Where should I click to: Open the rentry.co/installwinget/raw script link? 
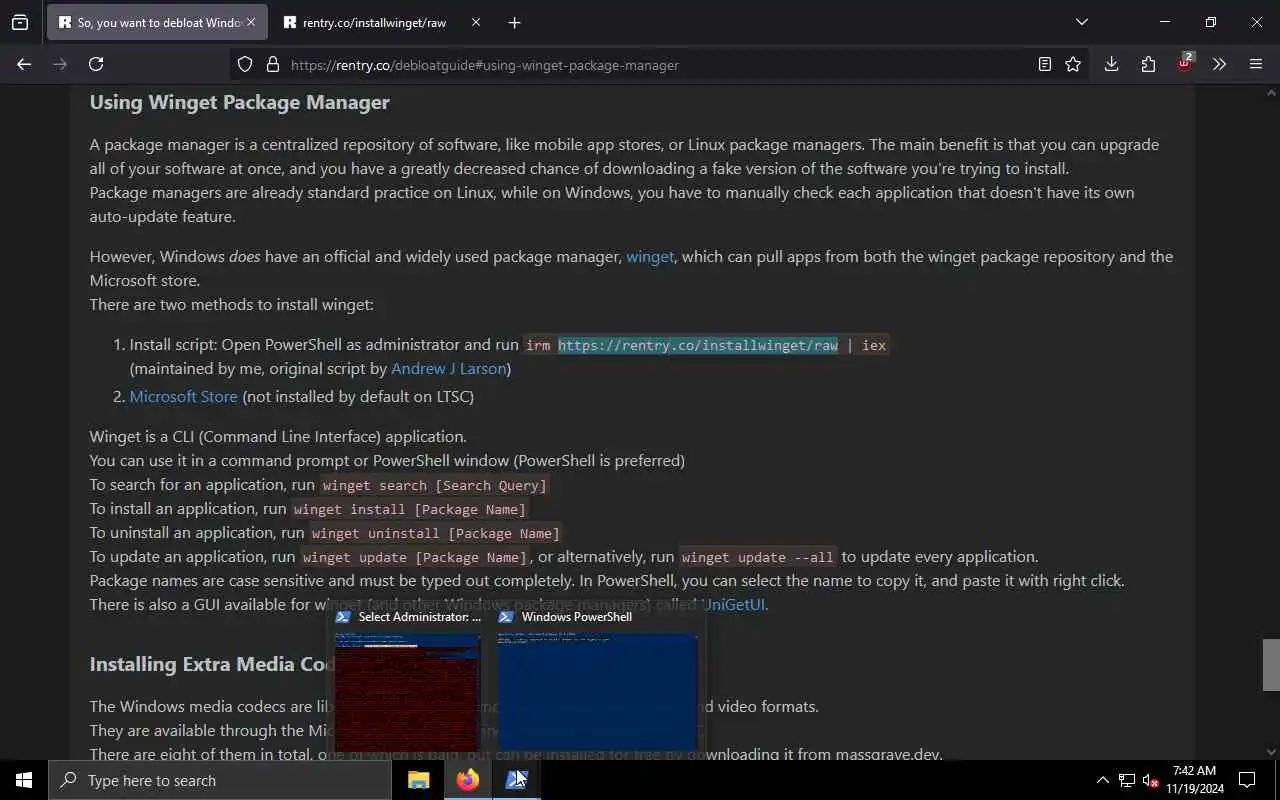(x=698, y=345)
